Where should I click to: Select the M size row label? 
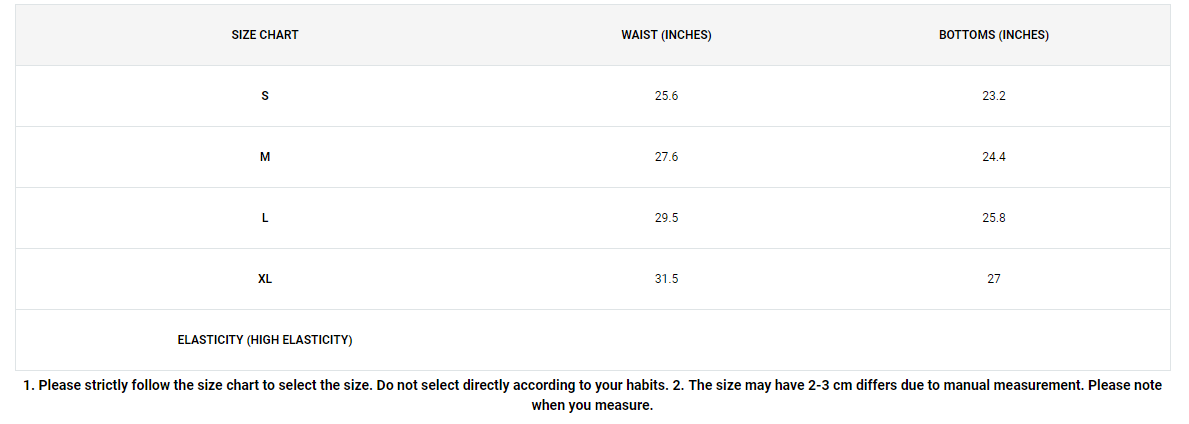coord(265,157)
